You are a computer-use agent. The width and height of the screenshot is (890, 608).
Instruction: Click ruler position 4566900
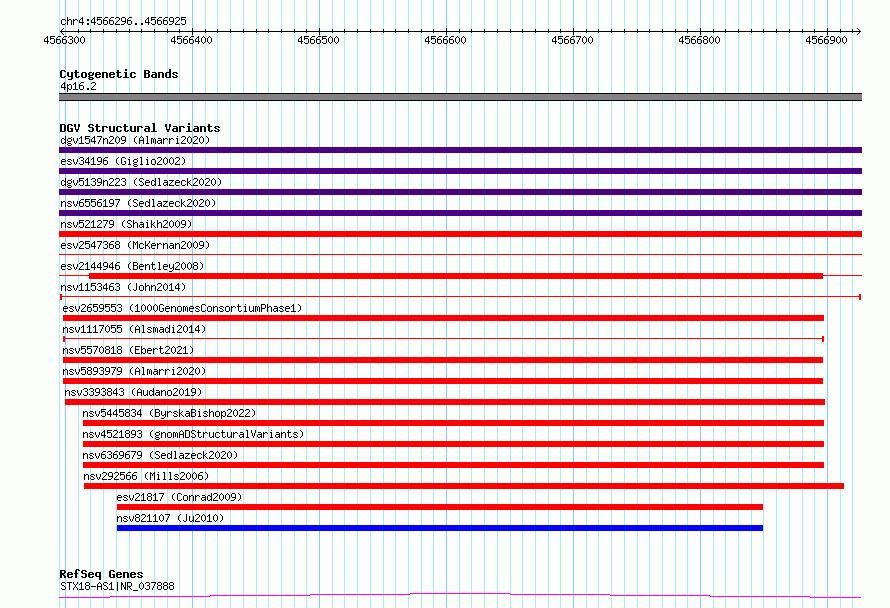(x=826, y=40)
